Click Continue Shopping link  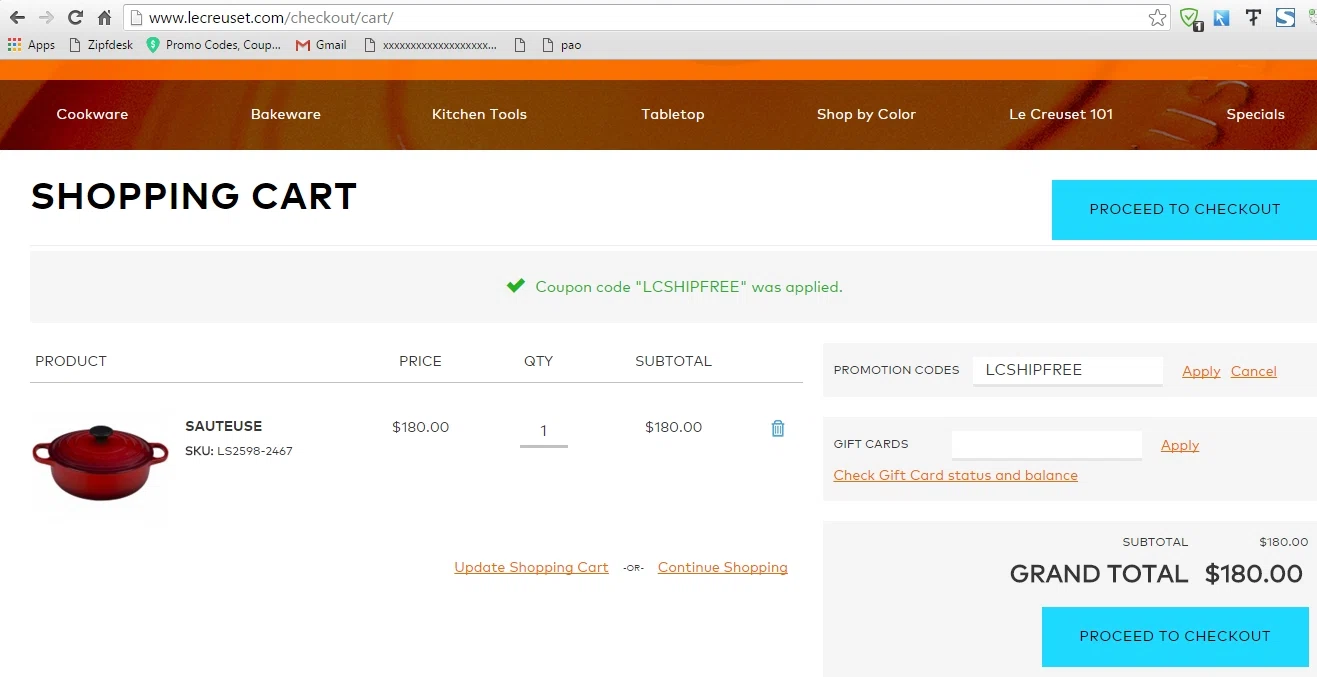pos(723,567)
